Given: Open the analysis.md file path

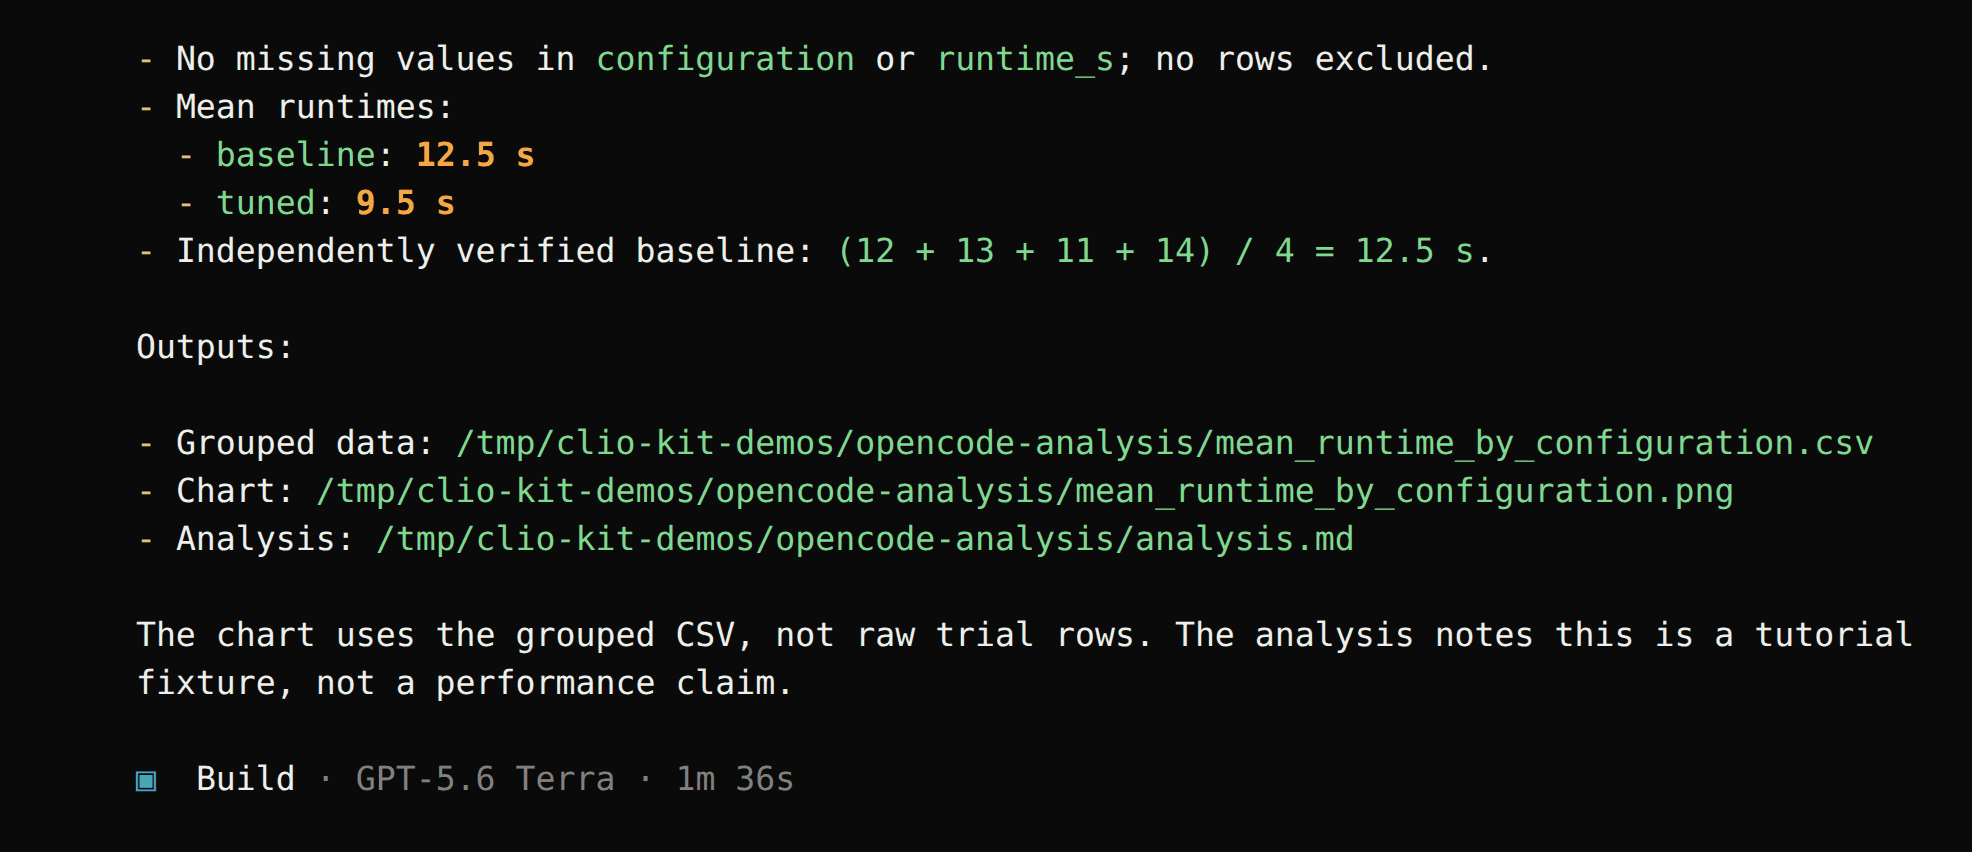Looking at the screenshot, I should click(x=865, y=539).
